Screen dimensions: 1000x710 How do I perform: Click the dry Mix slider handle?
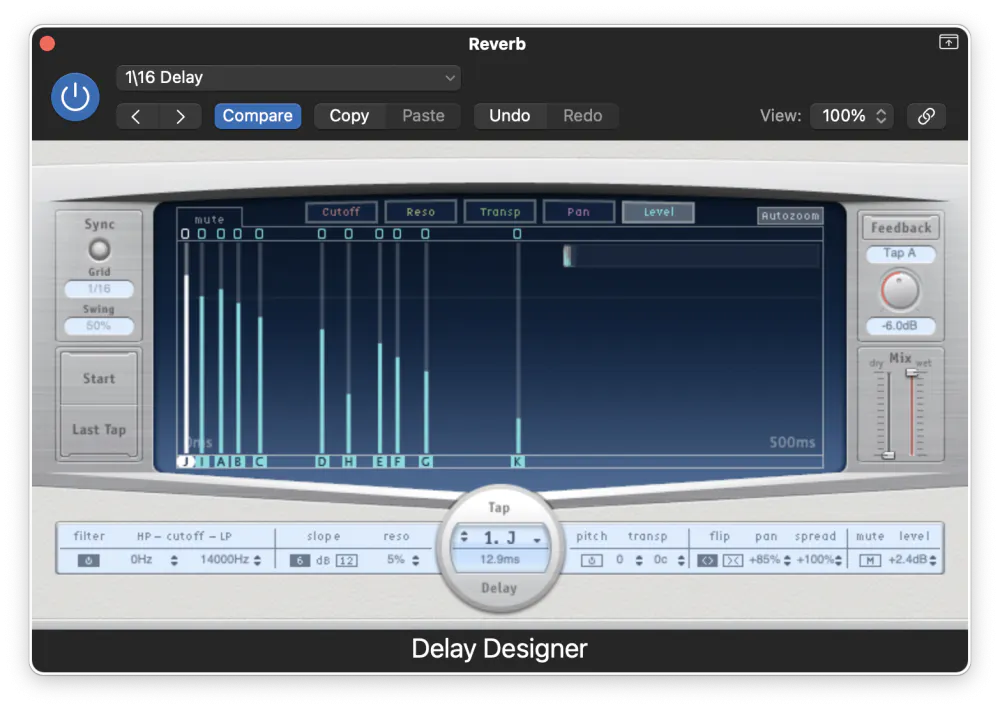click(x=888, y=455)
